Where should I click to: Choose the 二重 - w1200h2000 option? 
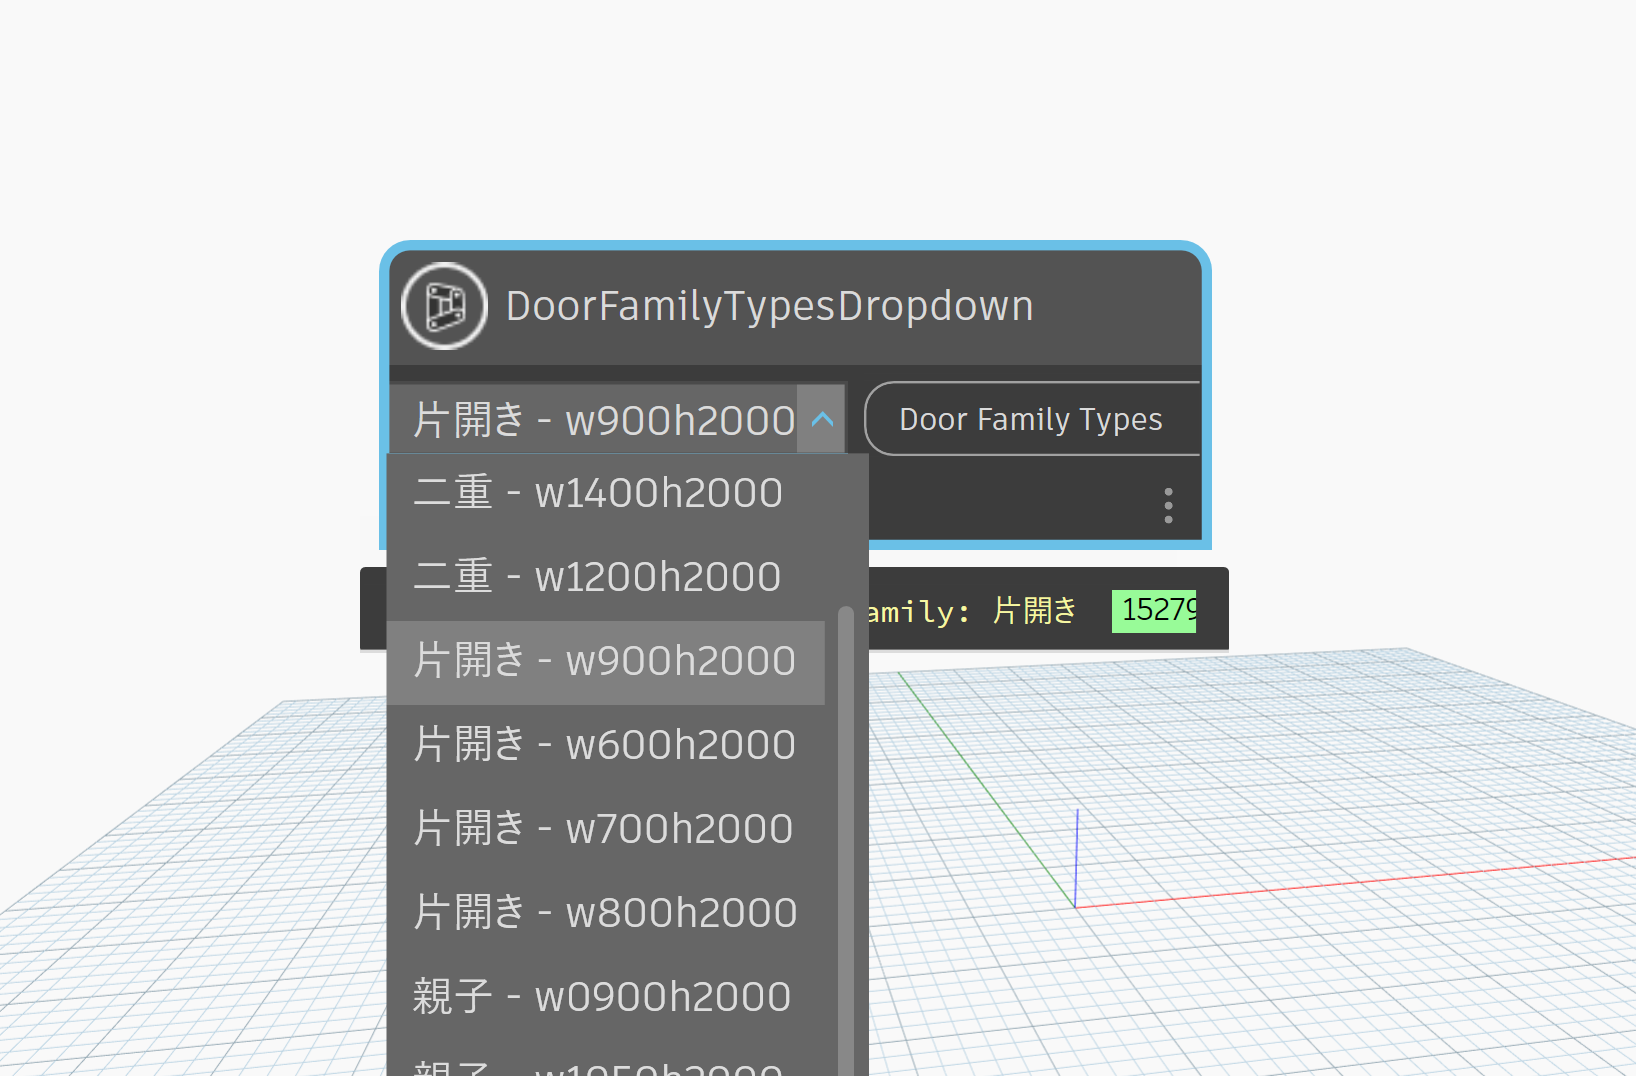pos(597,577)
